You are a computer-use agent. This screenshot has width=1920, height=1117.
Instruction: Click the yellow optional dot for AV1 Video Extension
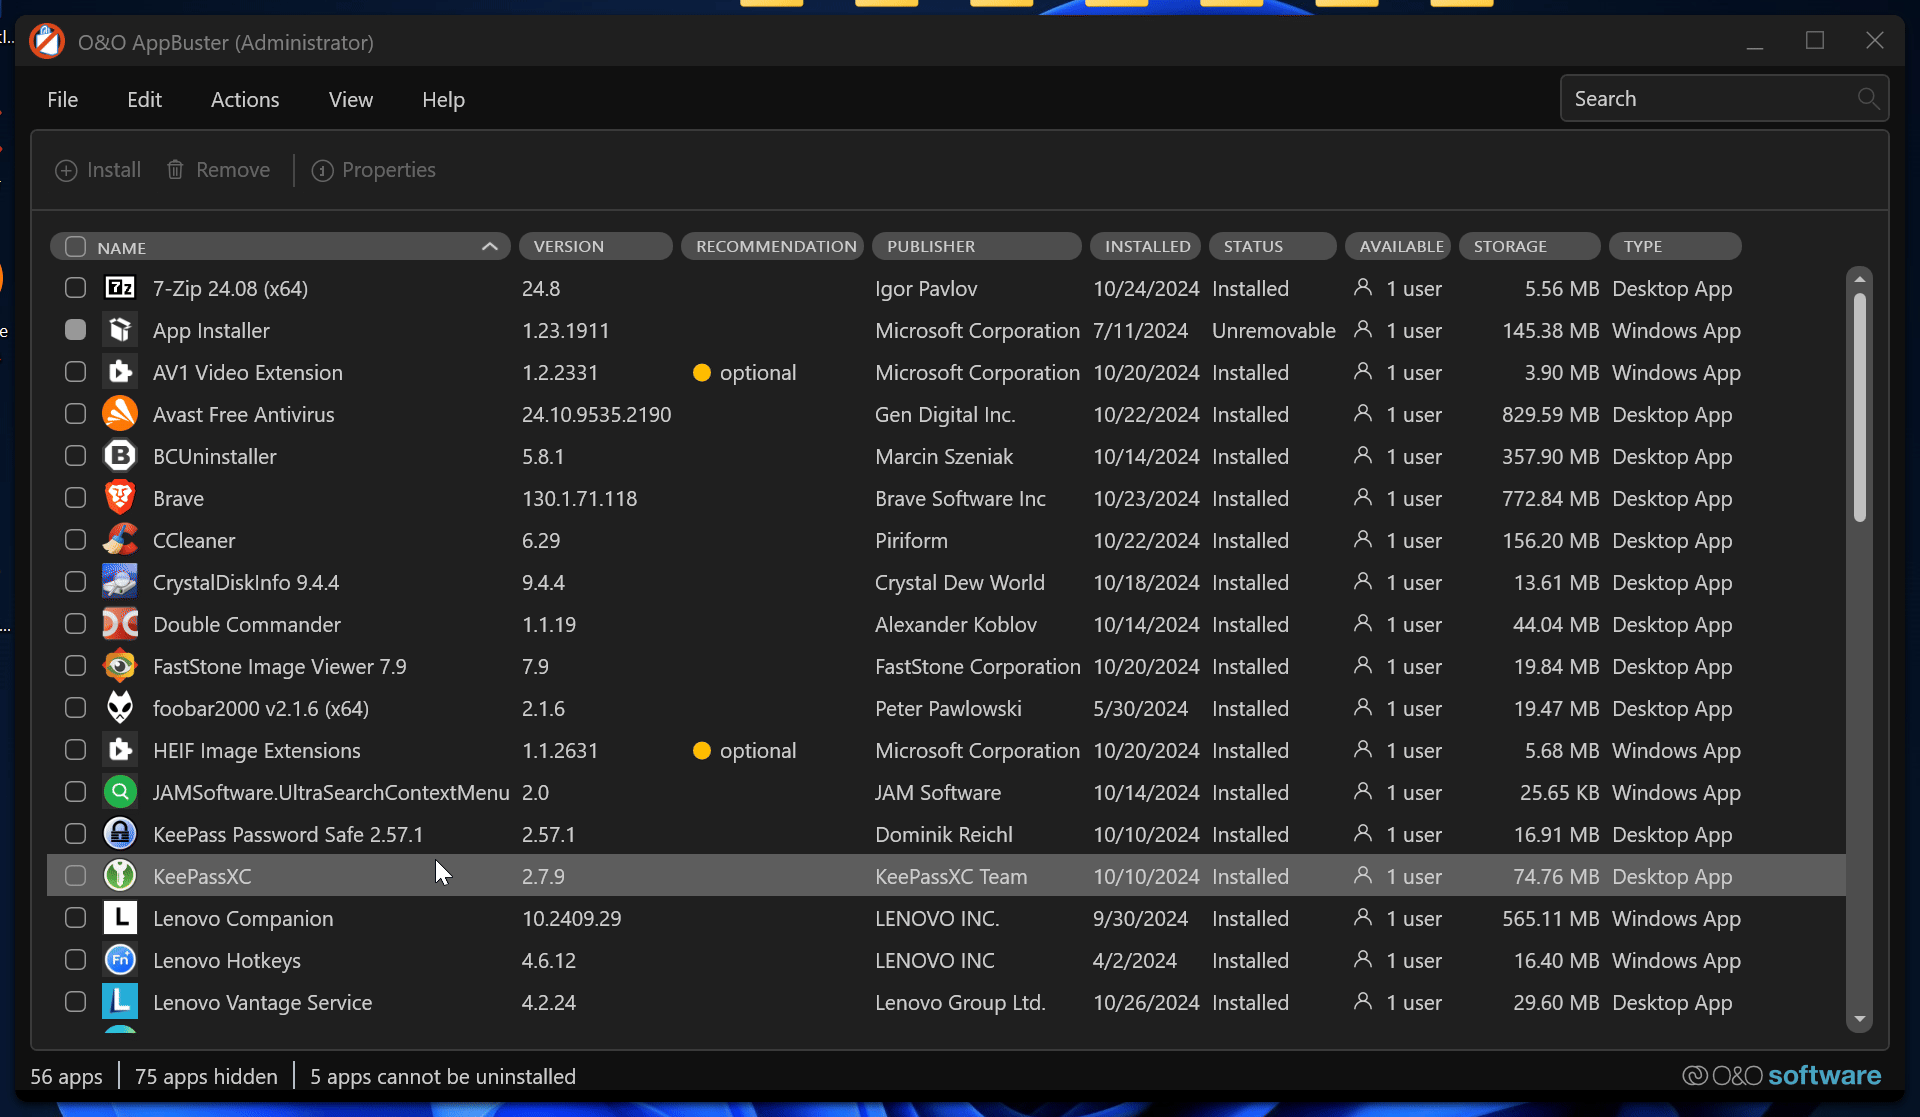click(x=702, y=373)
